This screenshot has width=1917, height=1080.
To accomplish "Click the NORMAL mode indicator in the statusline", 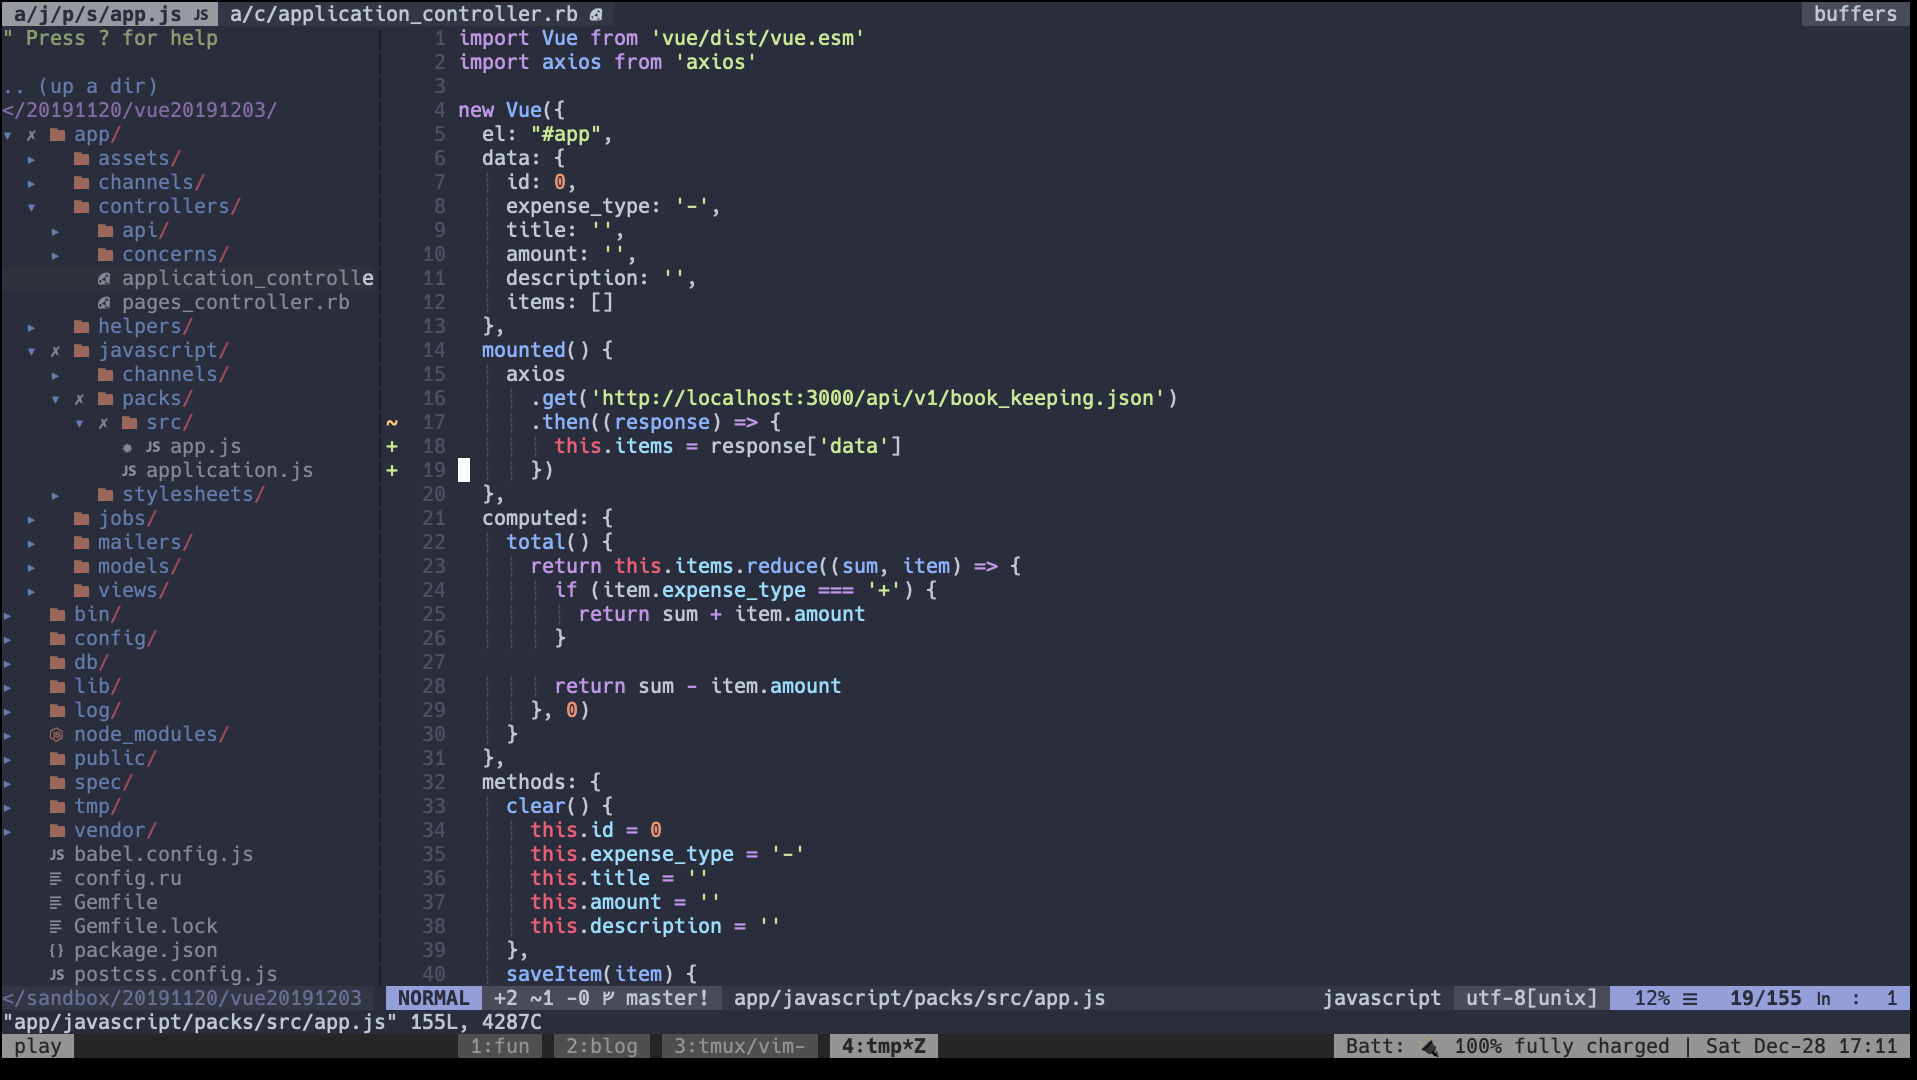I will pos(433,997).
